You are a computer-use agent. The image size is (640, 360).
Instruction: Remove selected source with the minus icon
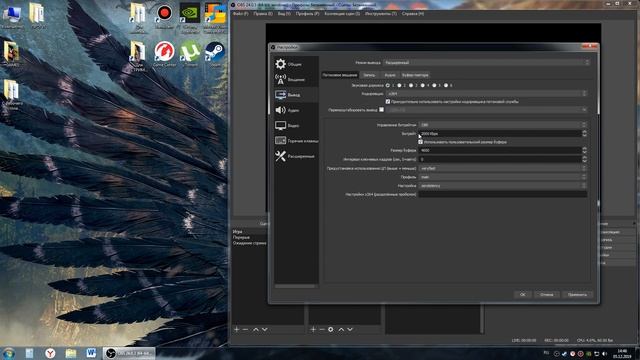[322, 329]
